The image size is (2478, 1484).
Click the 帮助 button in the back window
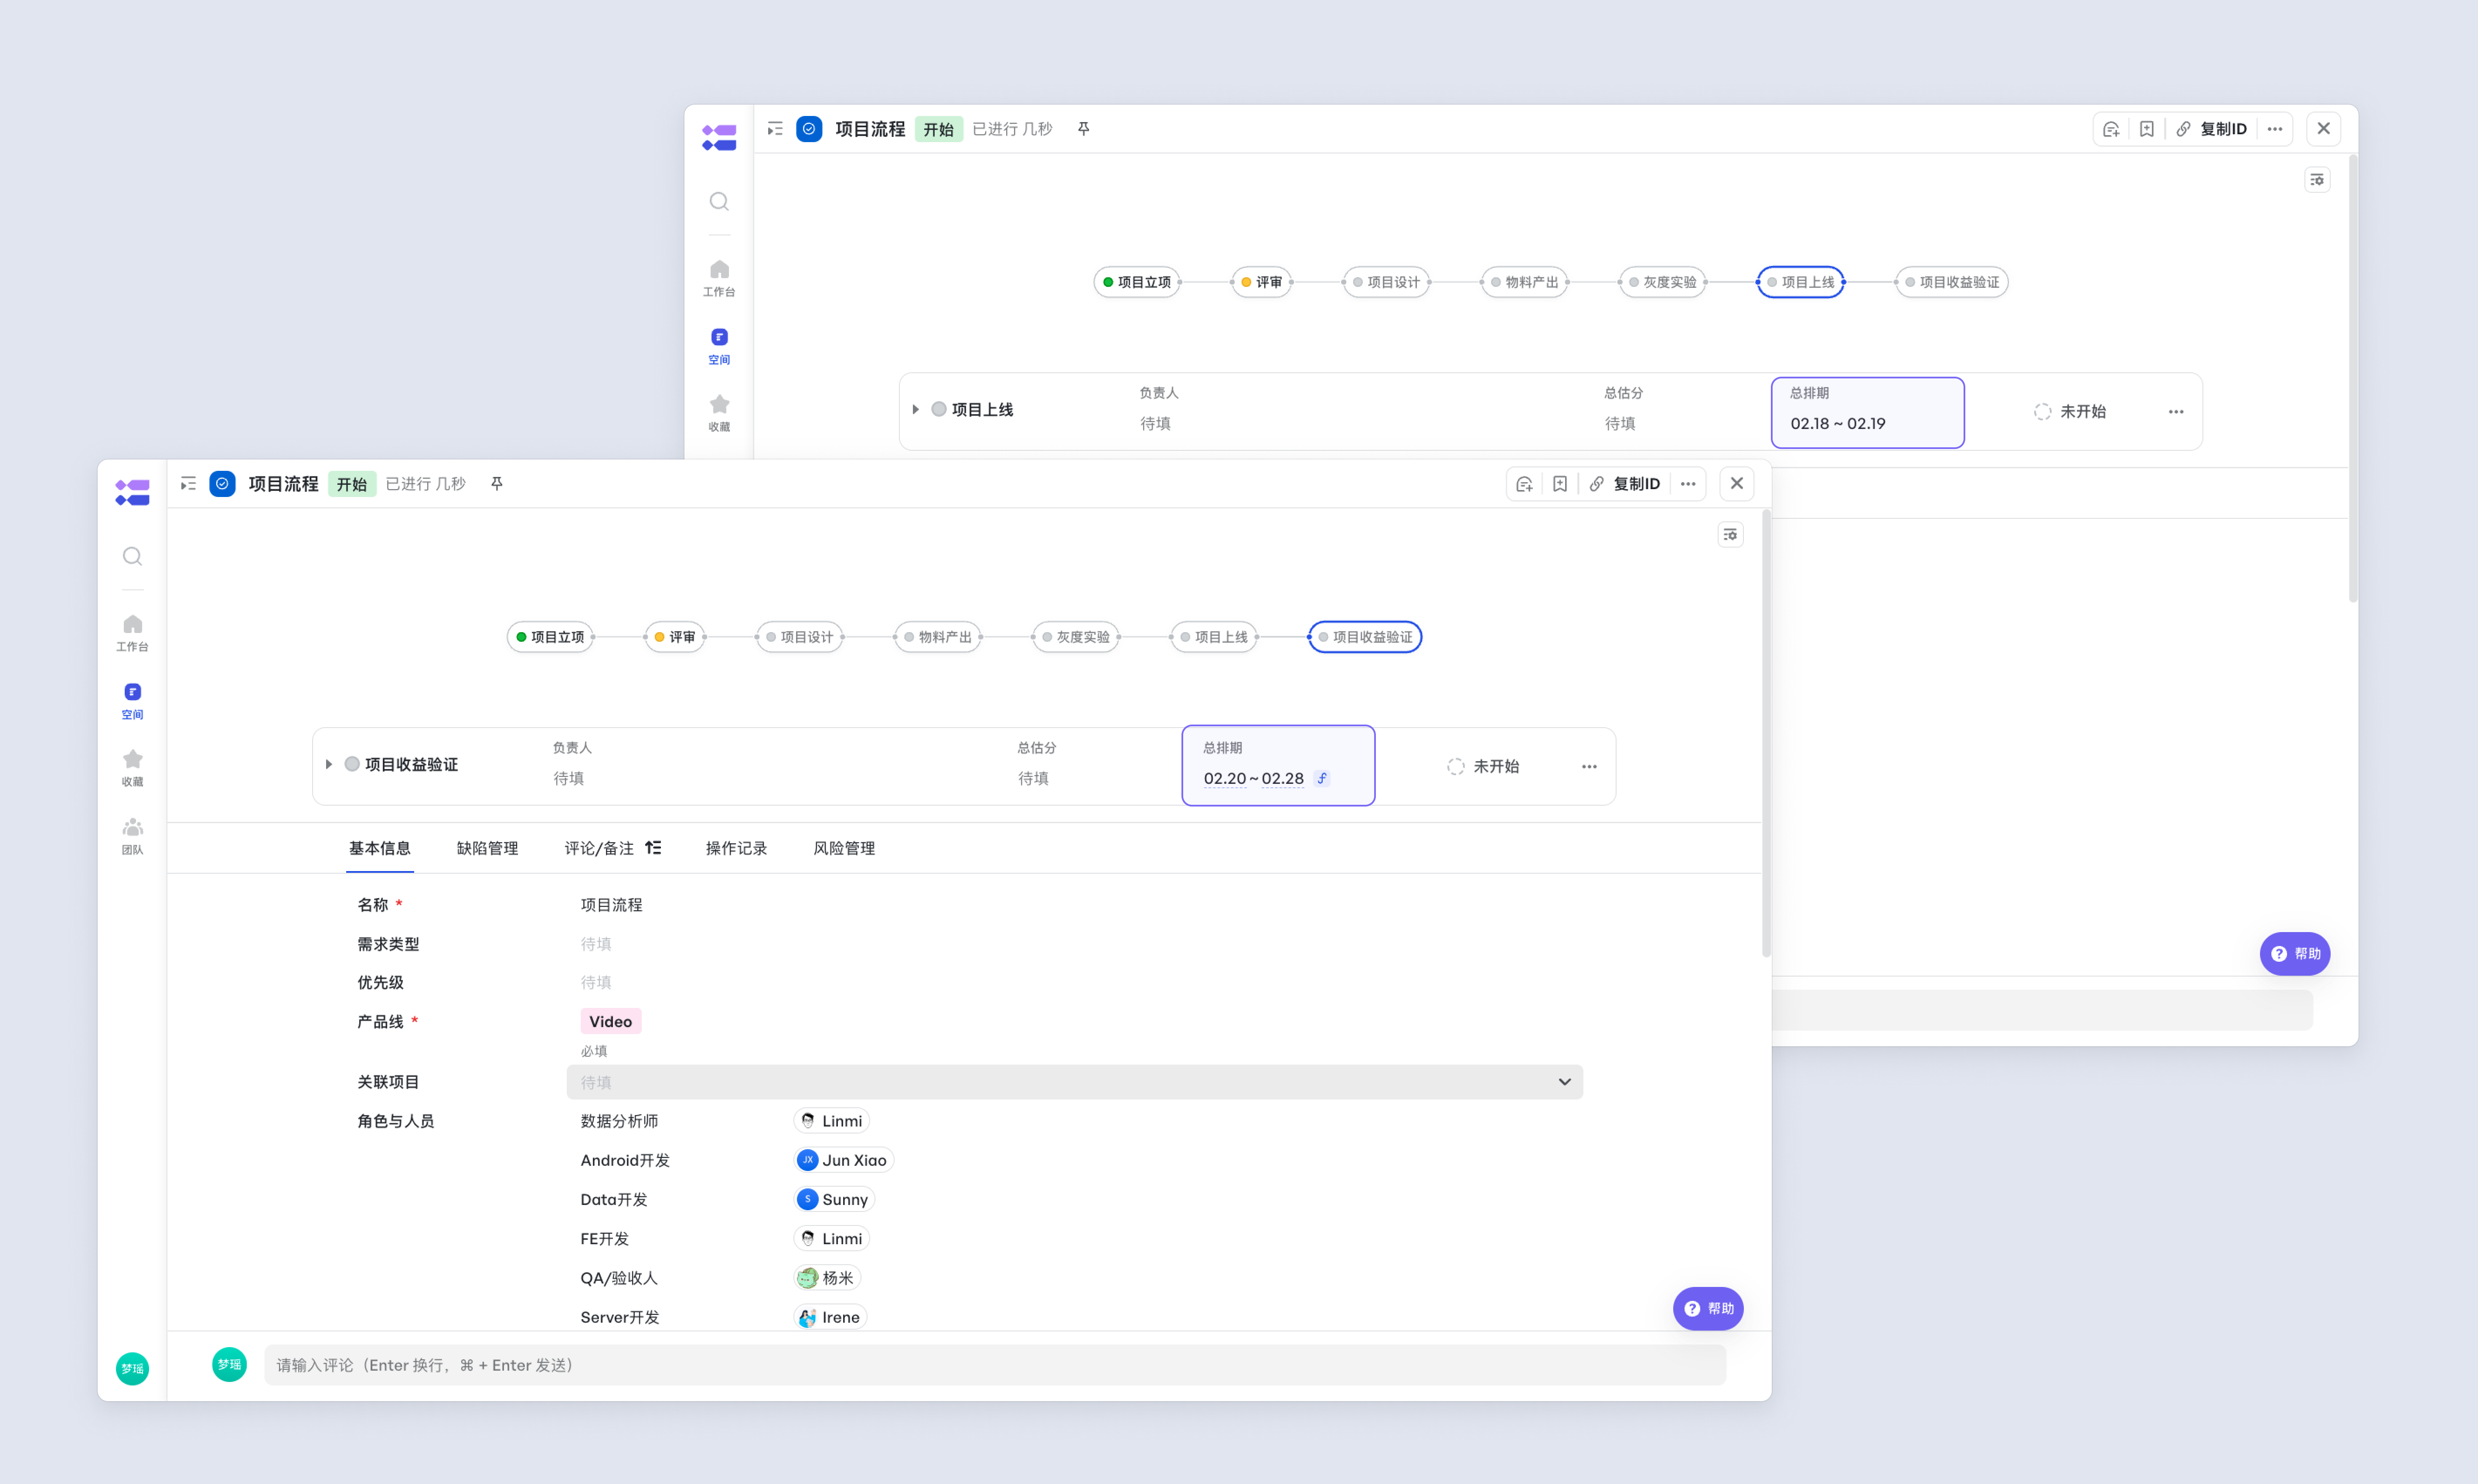[x=2295, y=953]
